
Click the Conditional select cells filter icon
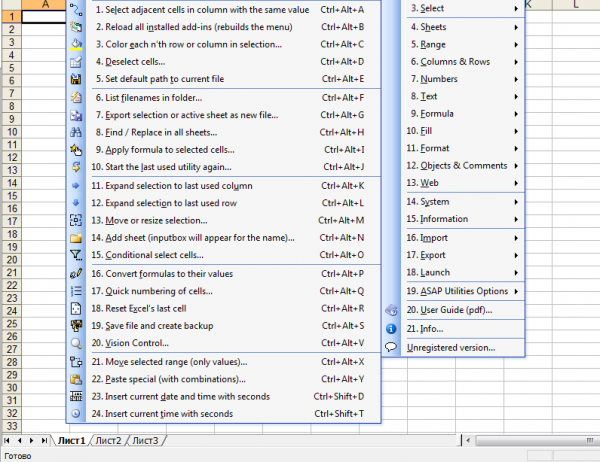pyautogui.click(x=76, y=255)
